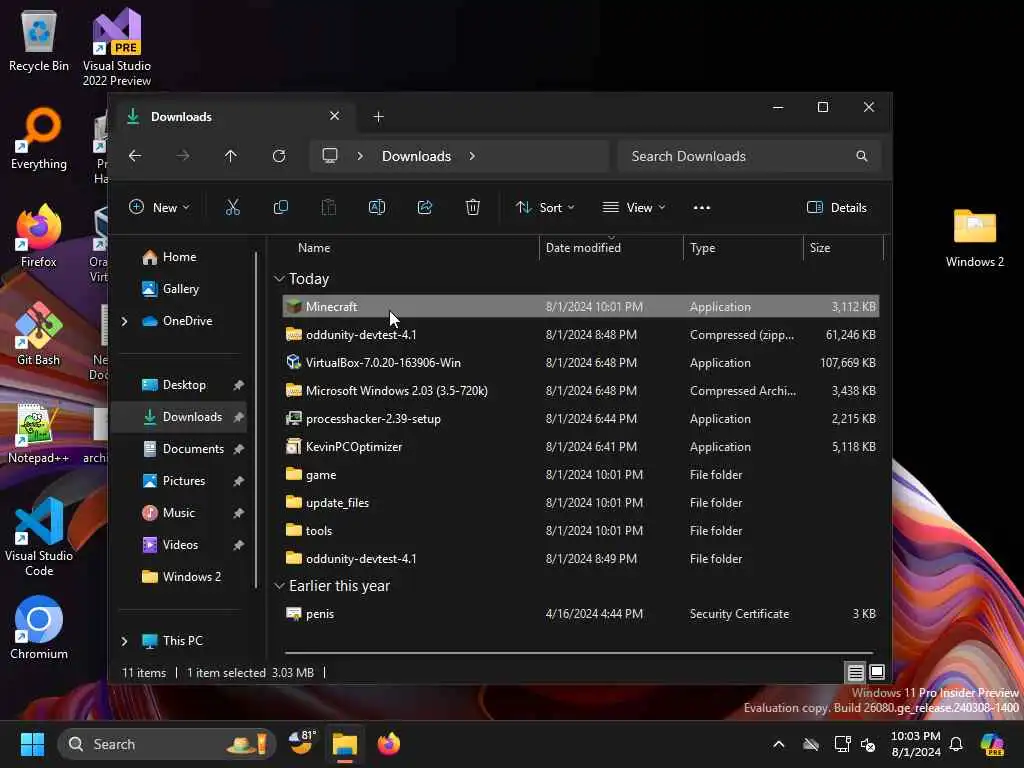The height and width of the screenshot is (768, 1024).
Task: Select Chromium desktop shortcut
Action: [39, 627]
